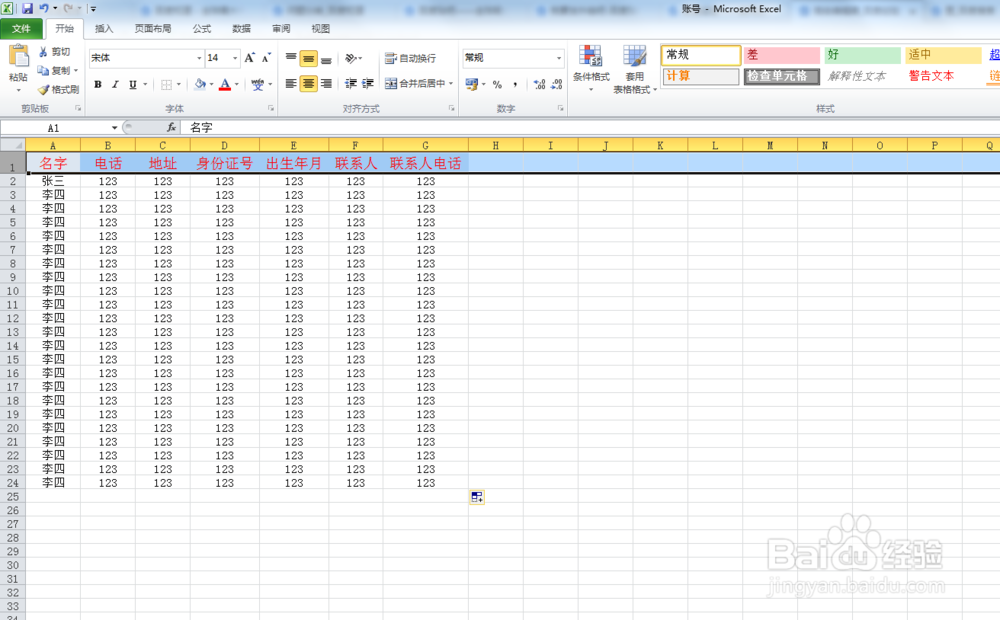Align text left in the cell
This screenshot has width=1000, height=620.
coord(291,84)
